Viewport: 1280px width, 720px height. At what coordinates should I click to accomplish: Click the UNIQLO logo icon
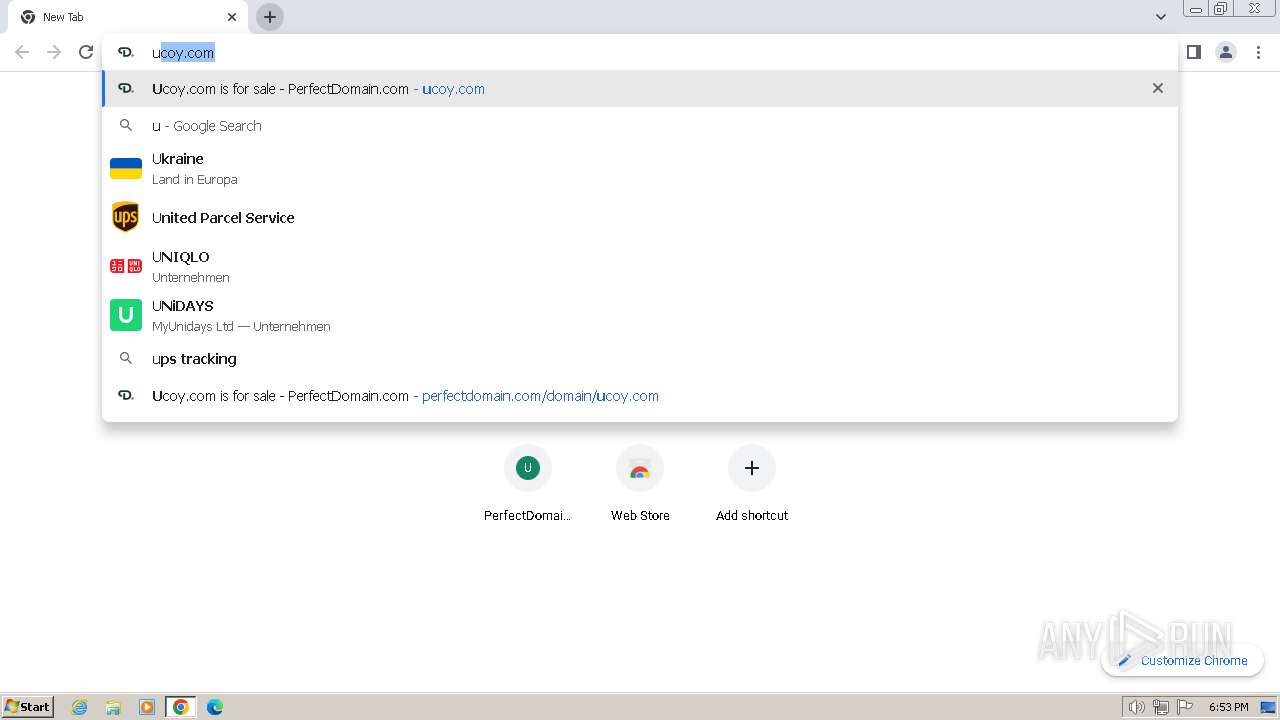pos(126,266)
